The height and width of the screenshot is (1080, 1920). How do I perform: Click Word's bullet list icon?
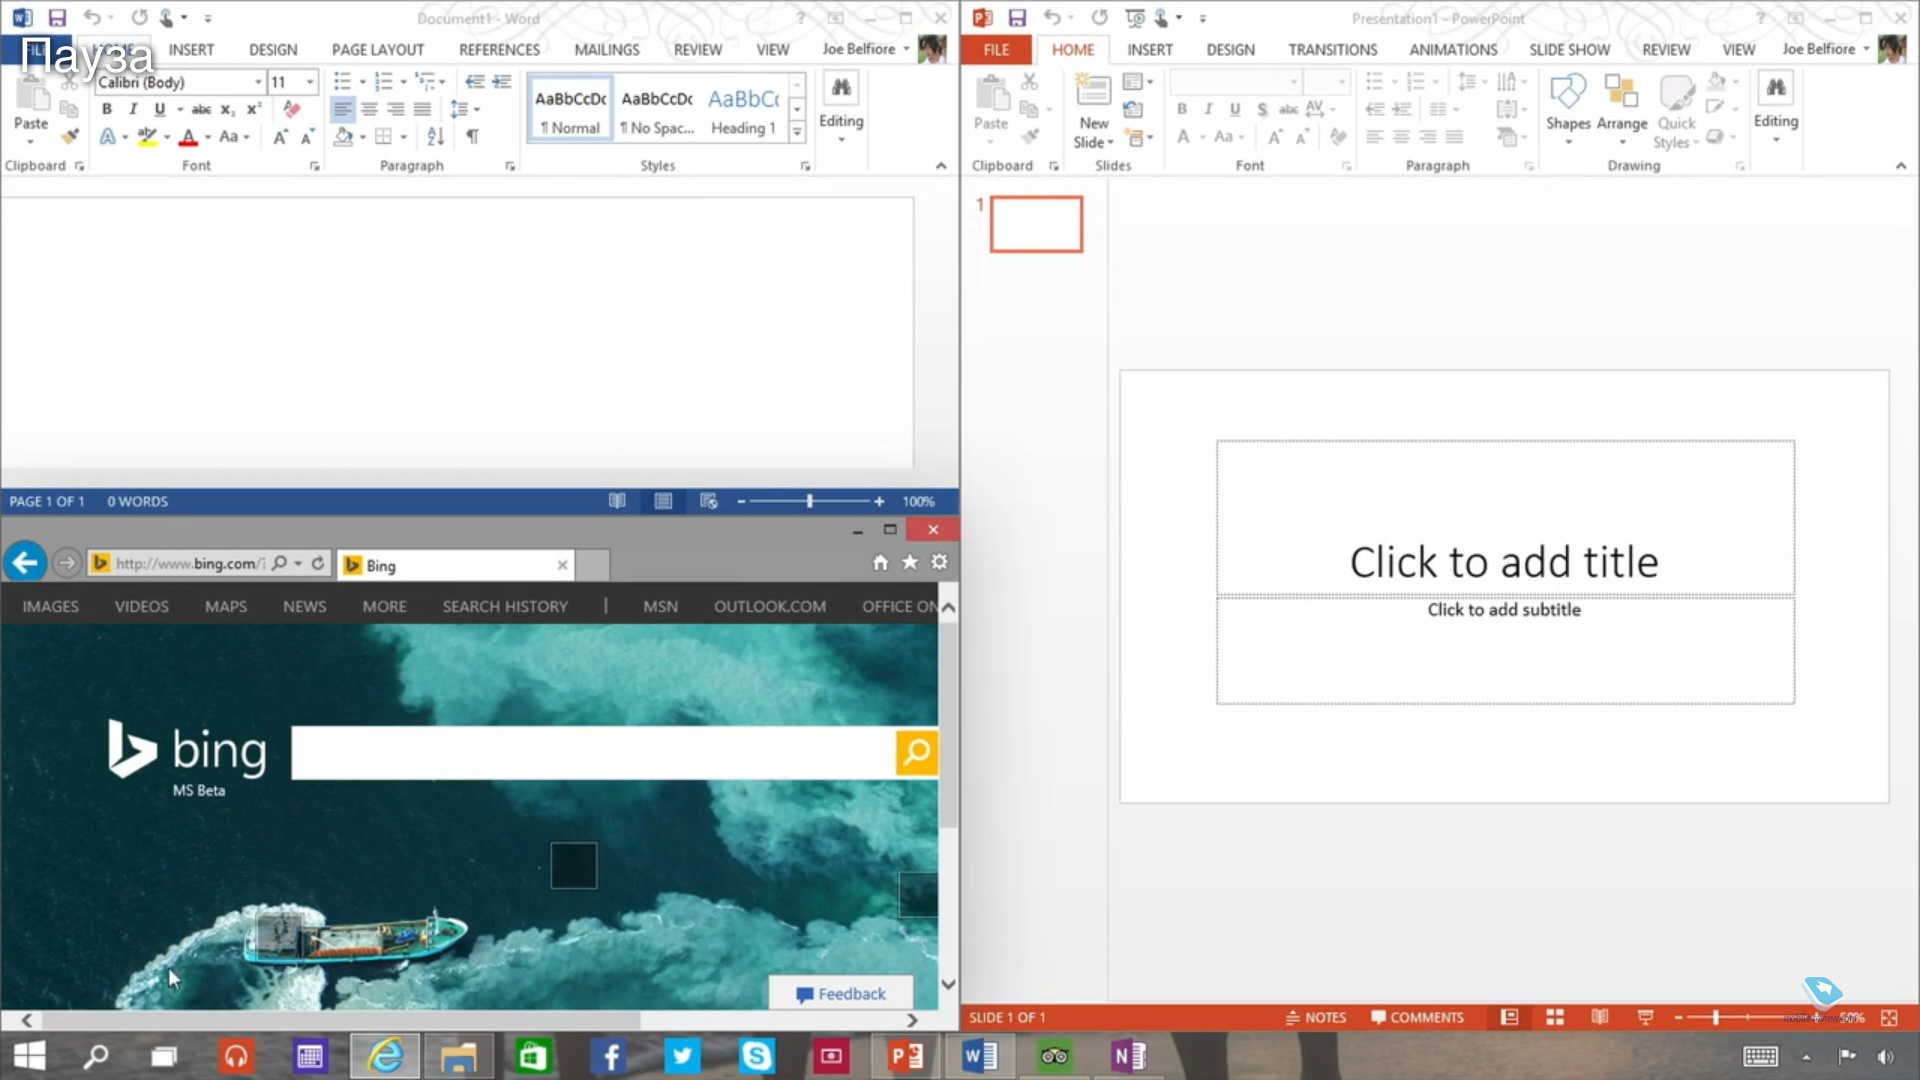[342, 81]
